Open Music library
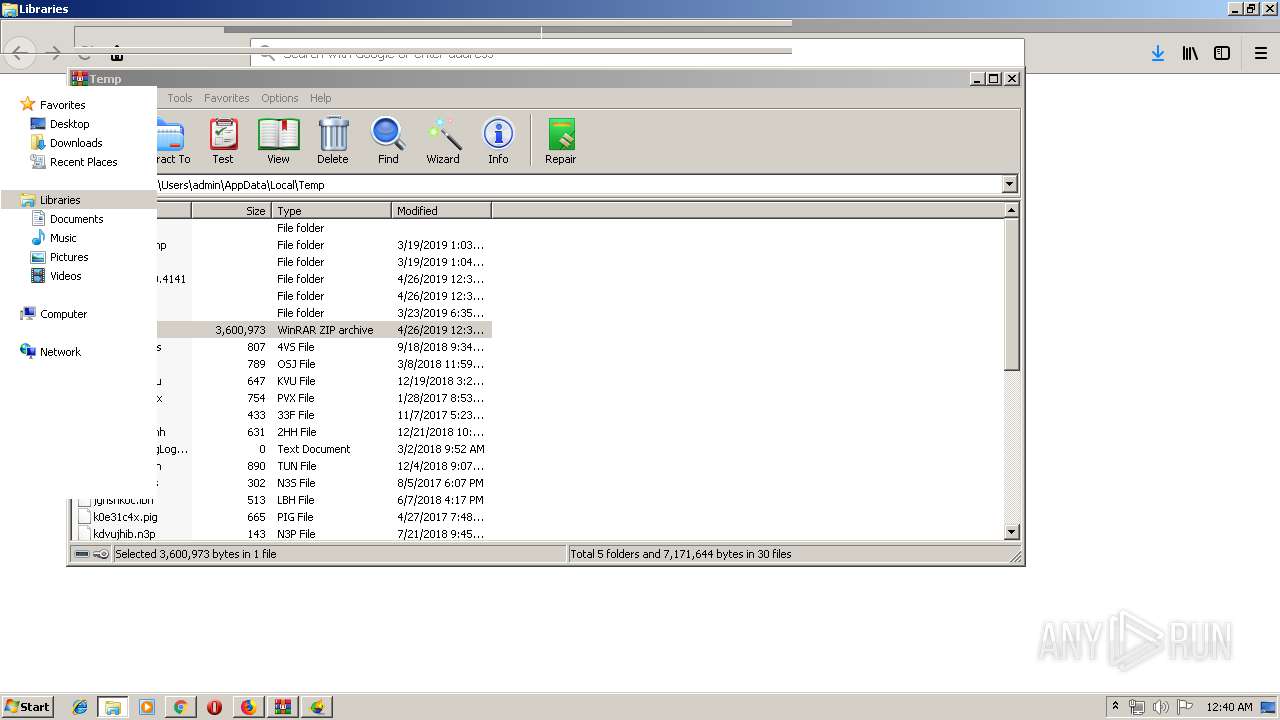 63,238
